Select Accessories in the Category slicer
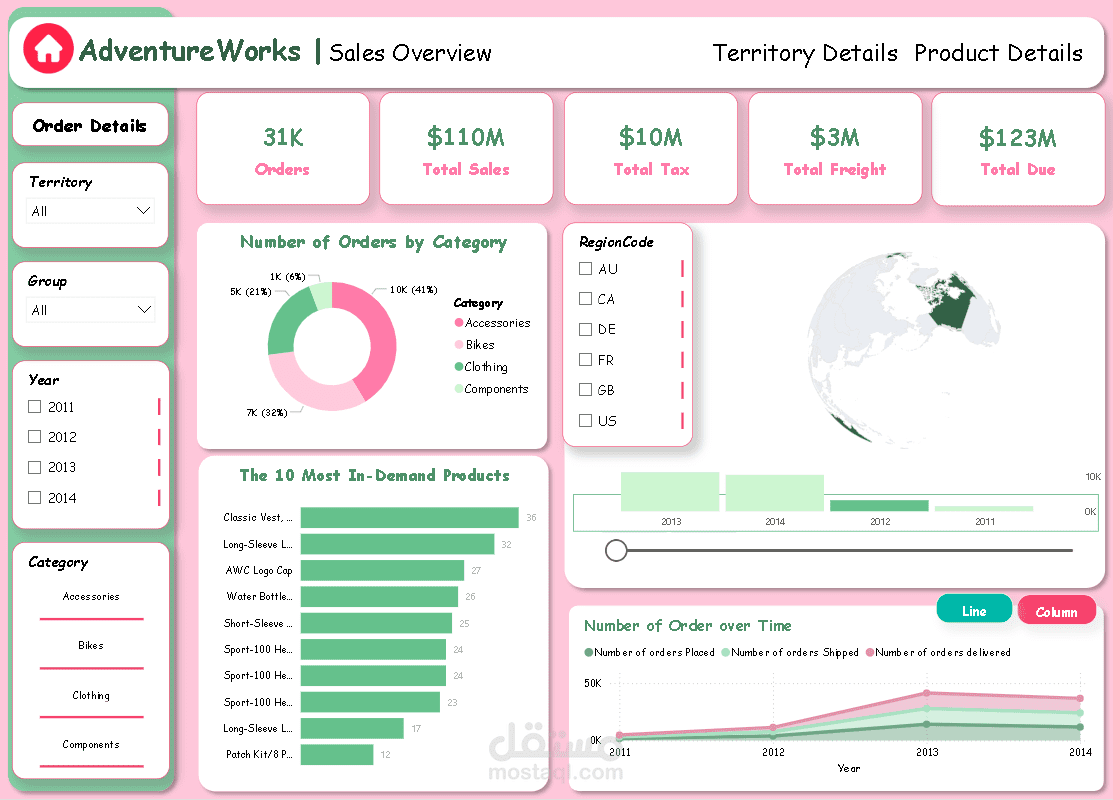 (x=91, y=597)
